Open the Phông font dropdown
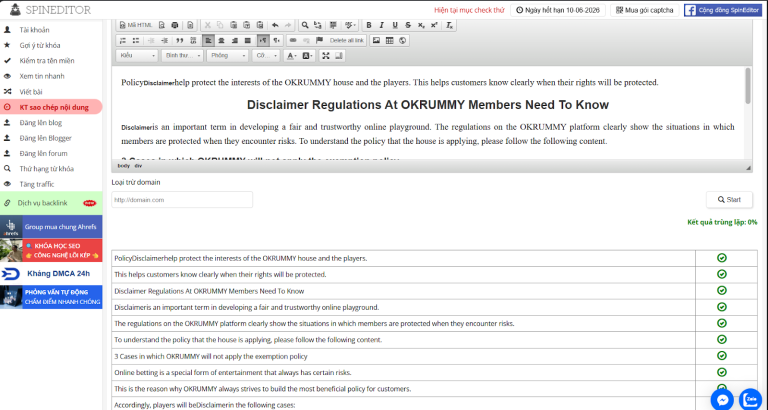The image size is (768, 410). pyautogui.click(x=227, y=56)
